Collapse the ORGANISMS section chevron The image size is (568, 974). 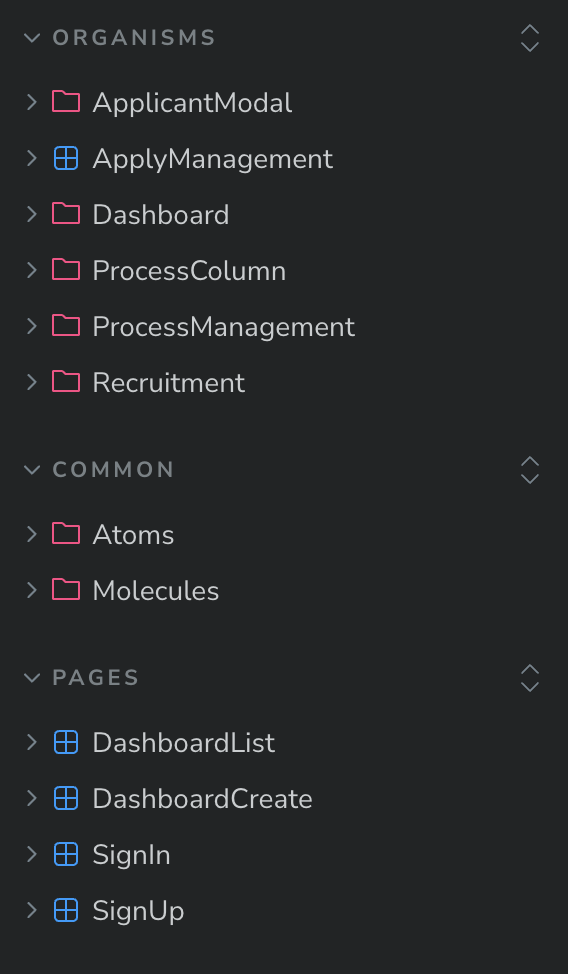tap(32, 38)
